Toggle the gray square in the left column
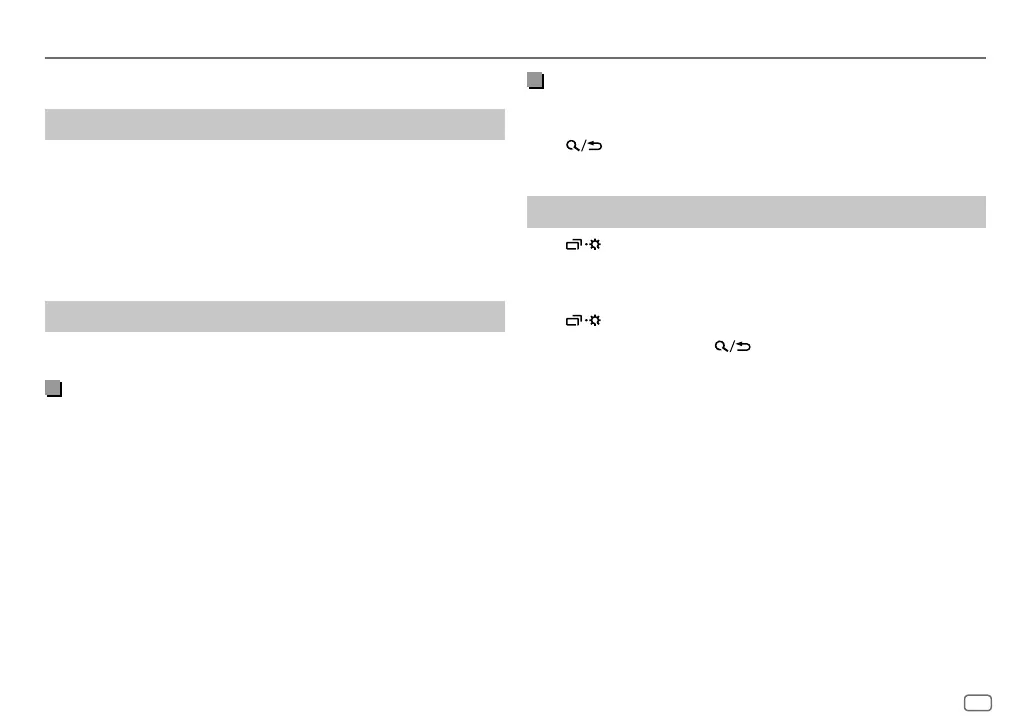Viewport: 1032px width, 726px height. (53, 389)
